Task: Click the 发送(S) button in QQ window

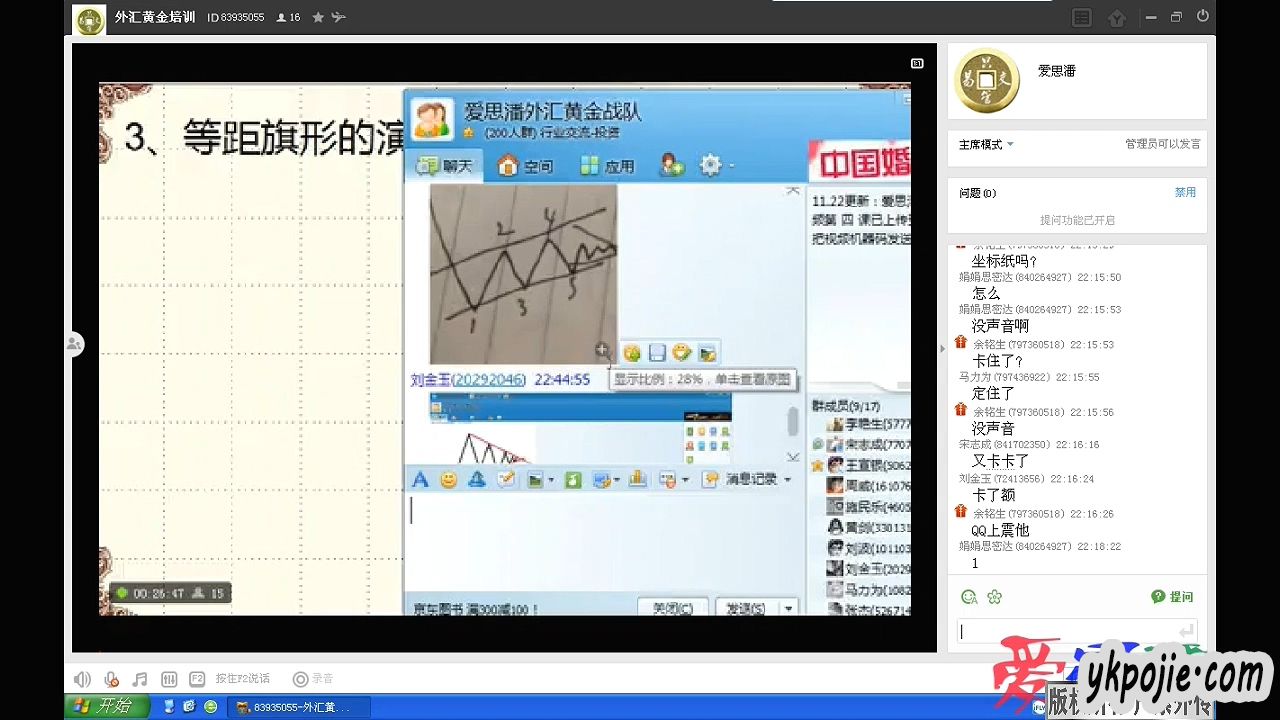Action: click(x=746, y=608)
